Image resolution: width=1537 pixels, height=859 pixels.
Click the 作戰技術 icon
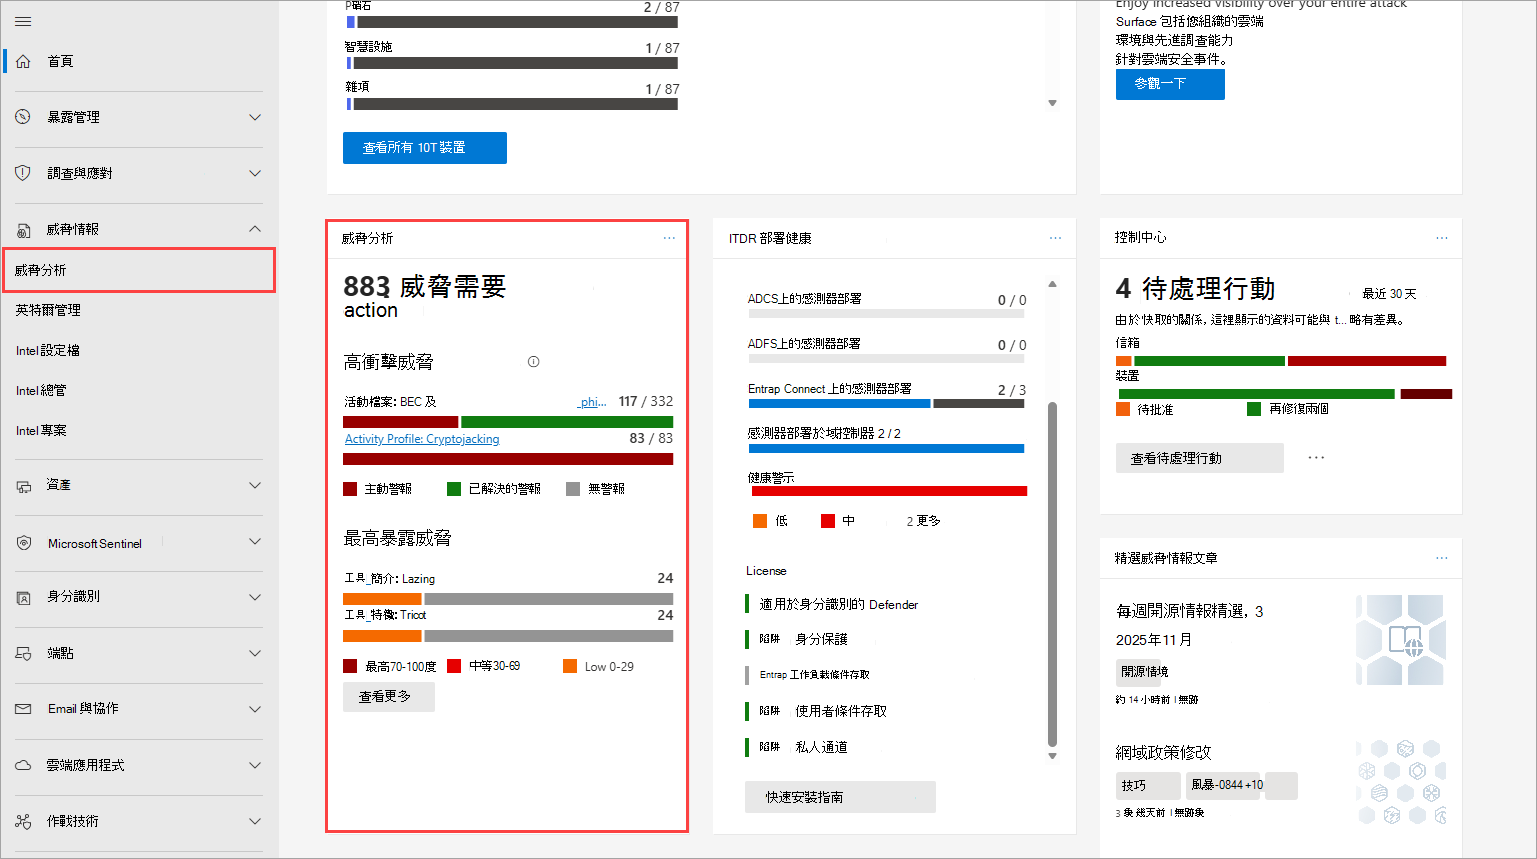click(23, 821)
